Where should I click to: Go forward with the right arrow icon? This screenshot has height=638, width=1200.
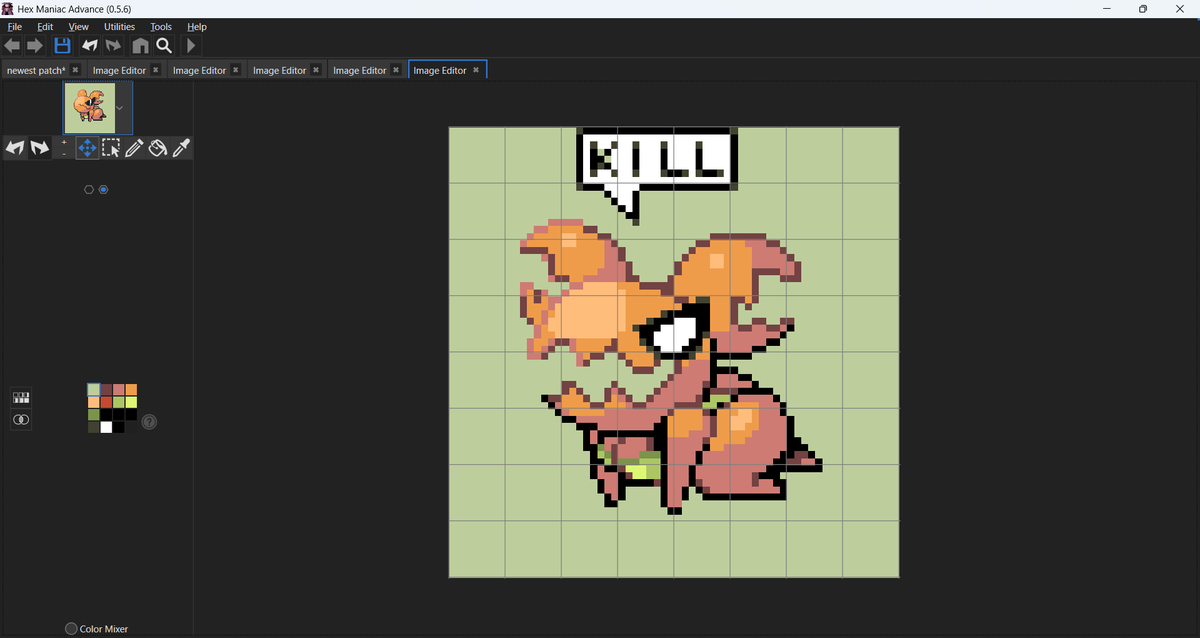point(35,46)
